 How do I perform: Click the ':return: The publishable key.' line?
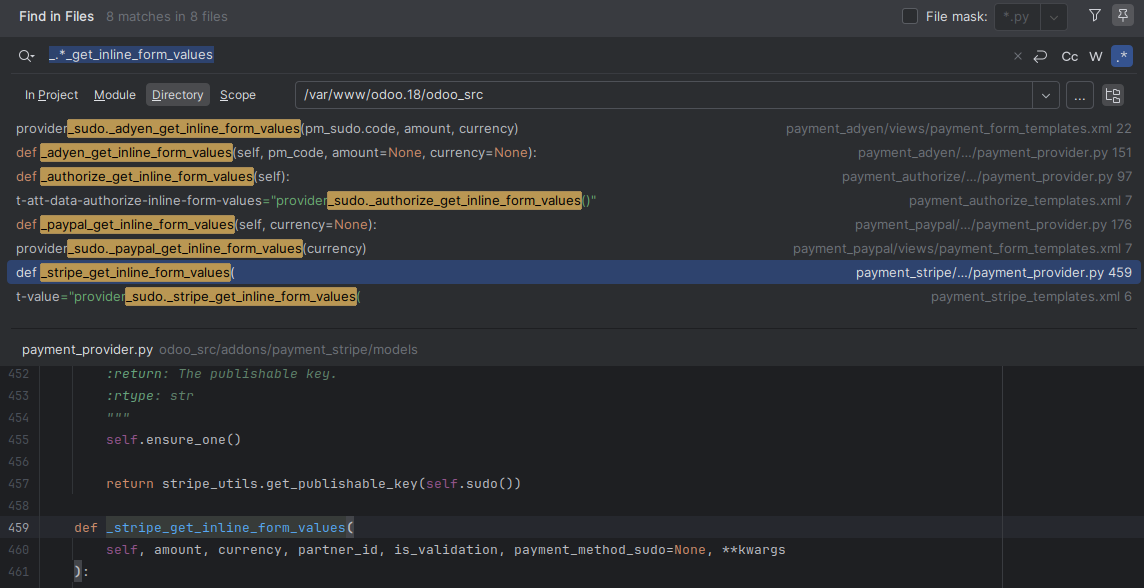[222, 374]
